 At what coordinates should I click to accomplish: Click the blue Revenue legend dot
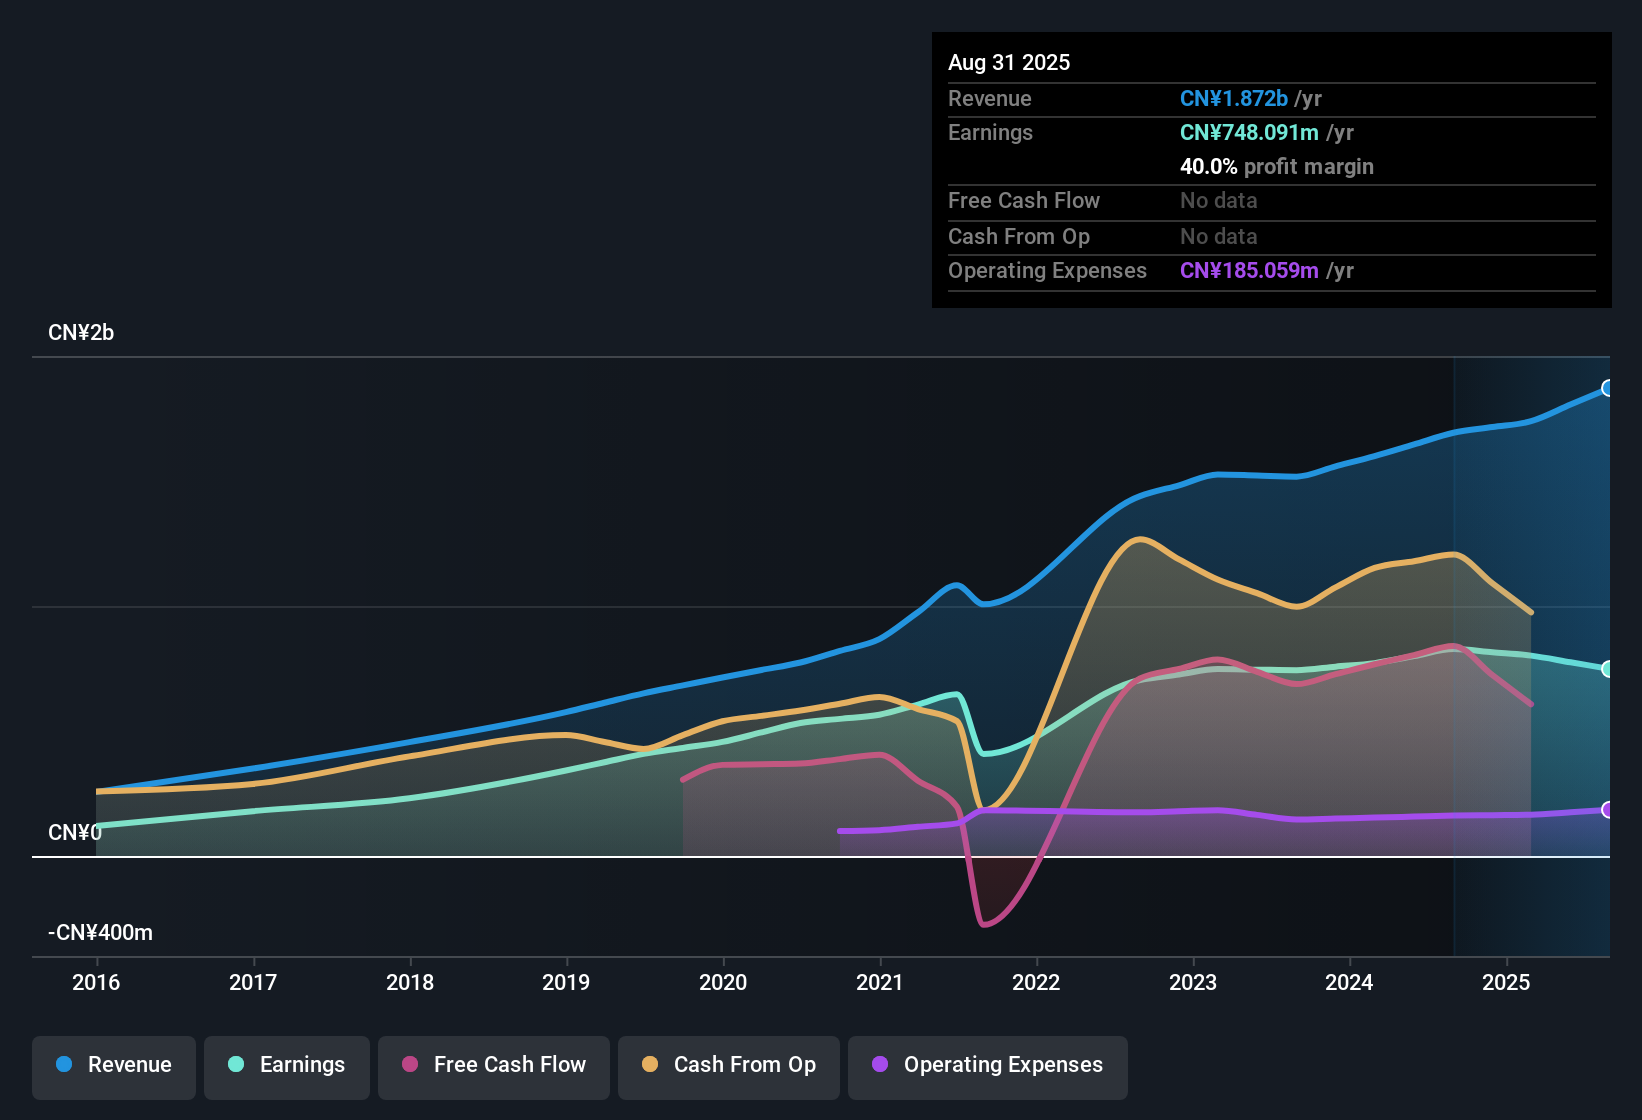pos(64,1065)
